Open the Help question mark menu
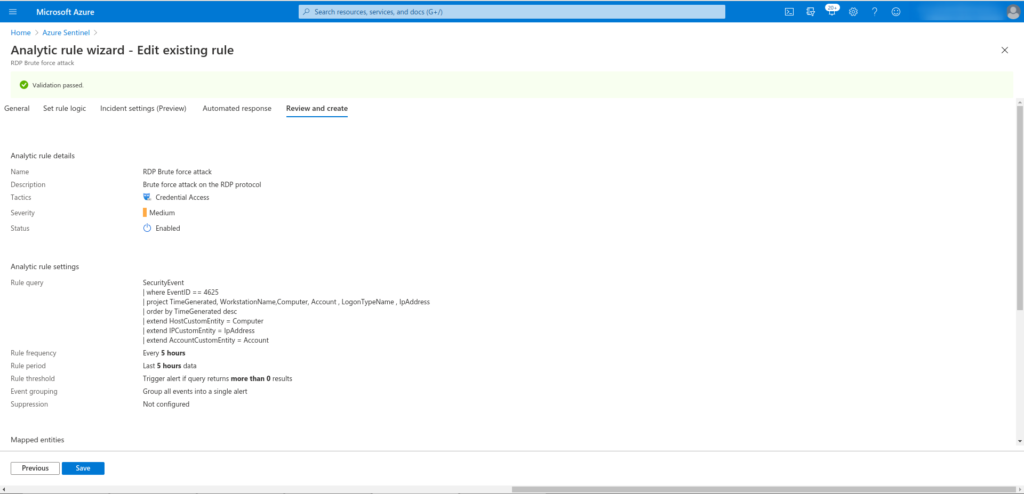The width and height of the screenshot is (1024, 494). [x=874, y=12]
